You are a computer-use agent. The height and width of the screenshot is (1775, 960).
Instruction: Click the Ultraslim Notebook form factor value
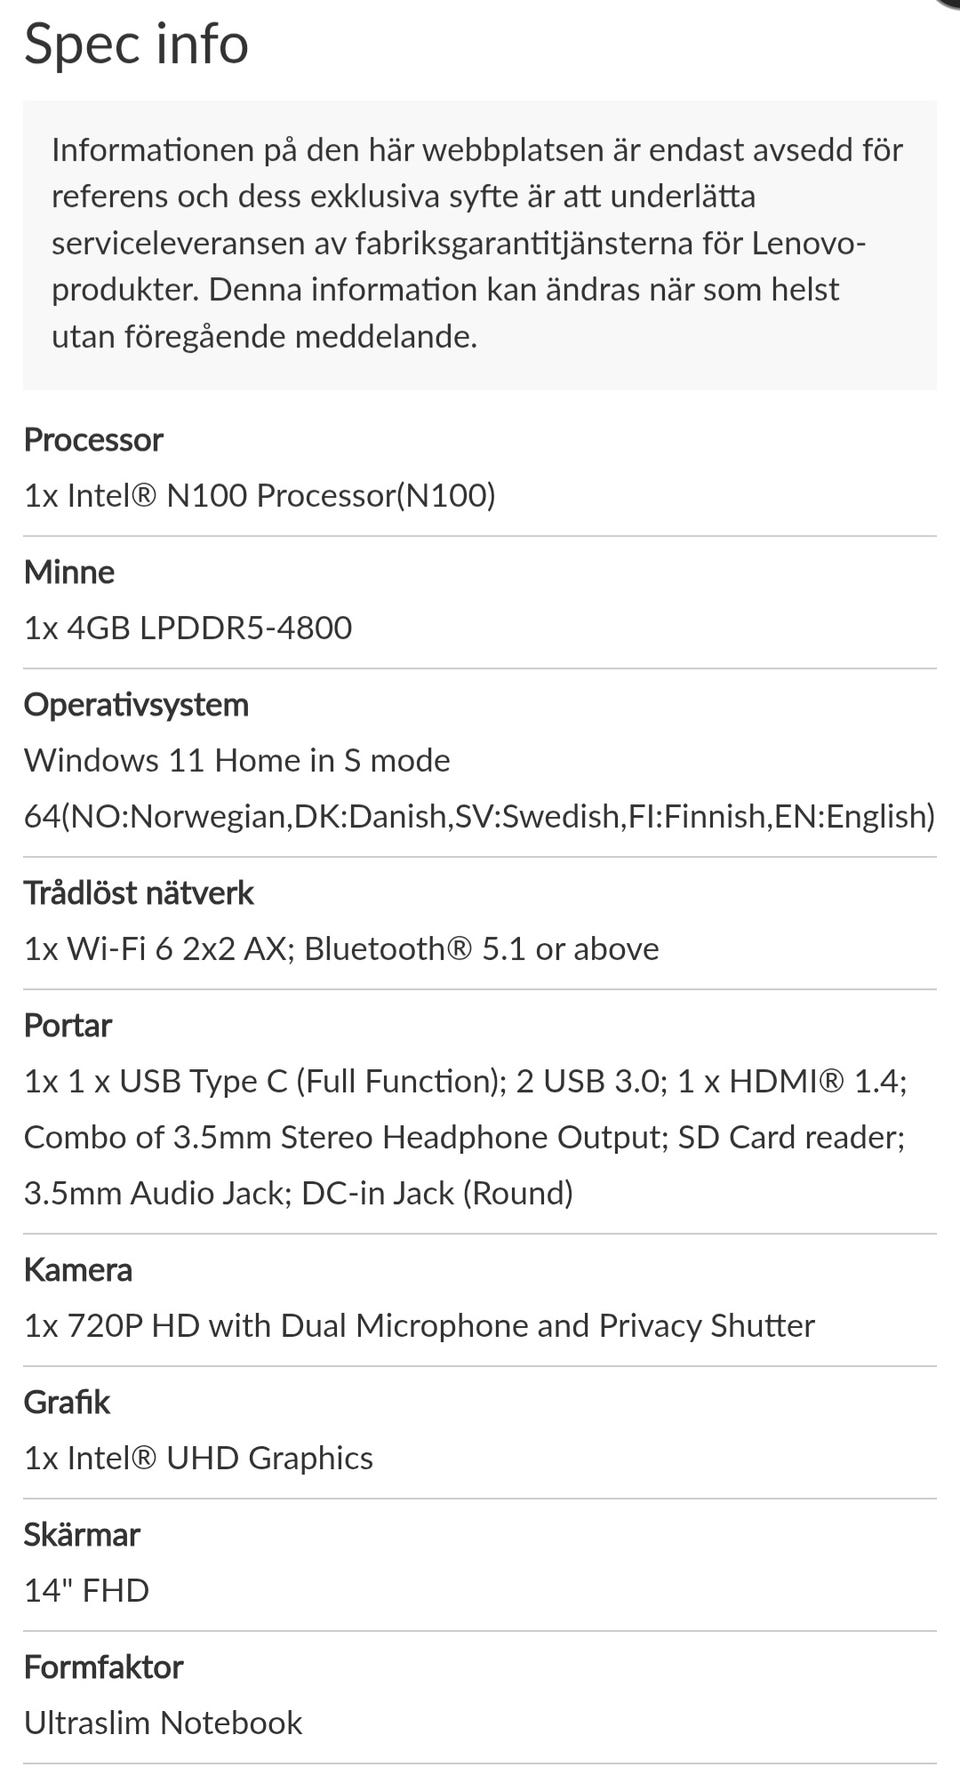[x=163, y=1723]
